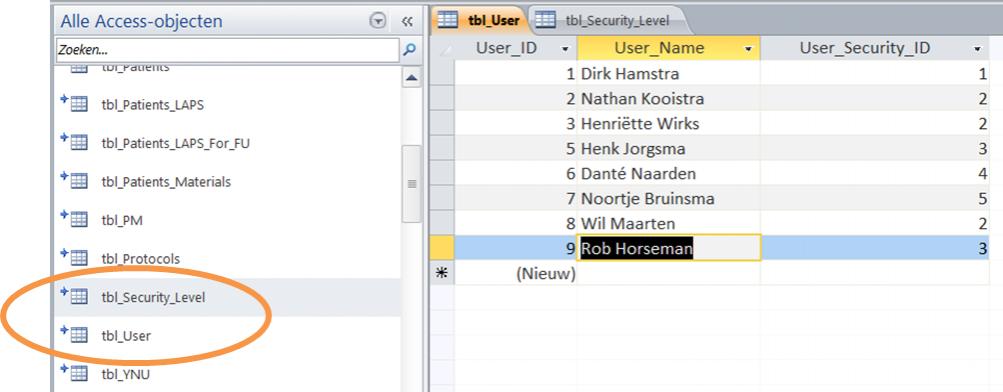Click the select-all corner box of datasheet
Image resolution: width=1003 pixels, height=392 pixels.
click(x=442, y=48)
